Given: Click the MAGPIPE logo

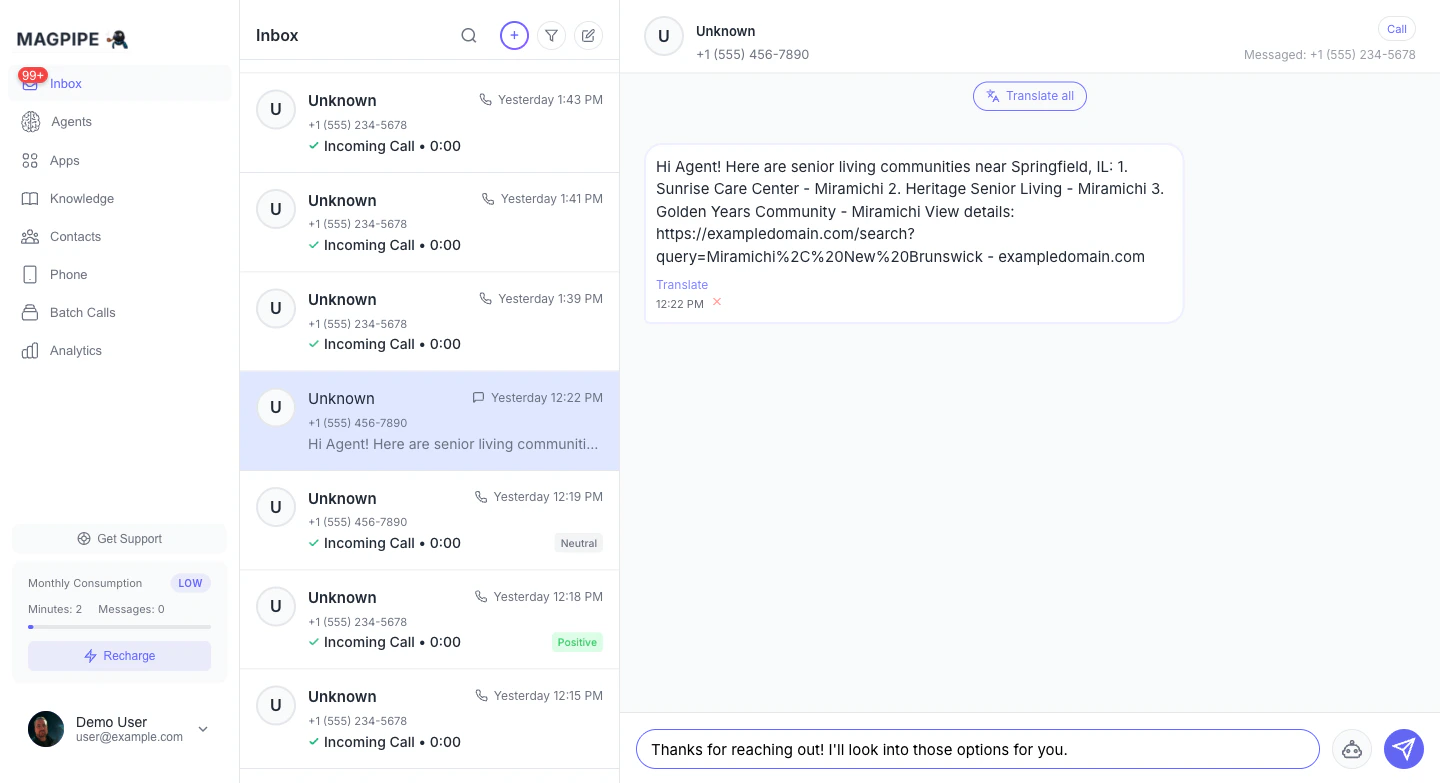Looking at the screenshot, I should [73, 39].
